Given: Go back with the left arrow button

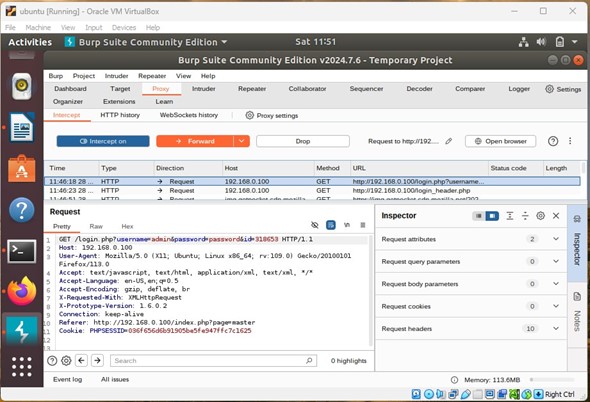Looking at the screenshot, I should point(81,361).
